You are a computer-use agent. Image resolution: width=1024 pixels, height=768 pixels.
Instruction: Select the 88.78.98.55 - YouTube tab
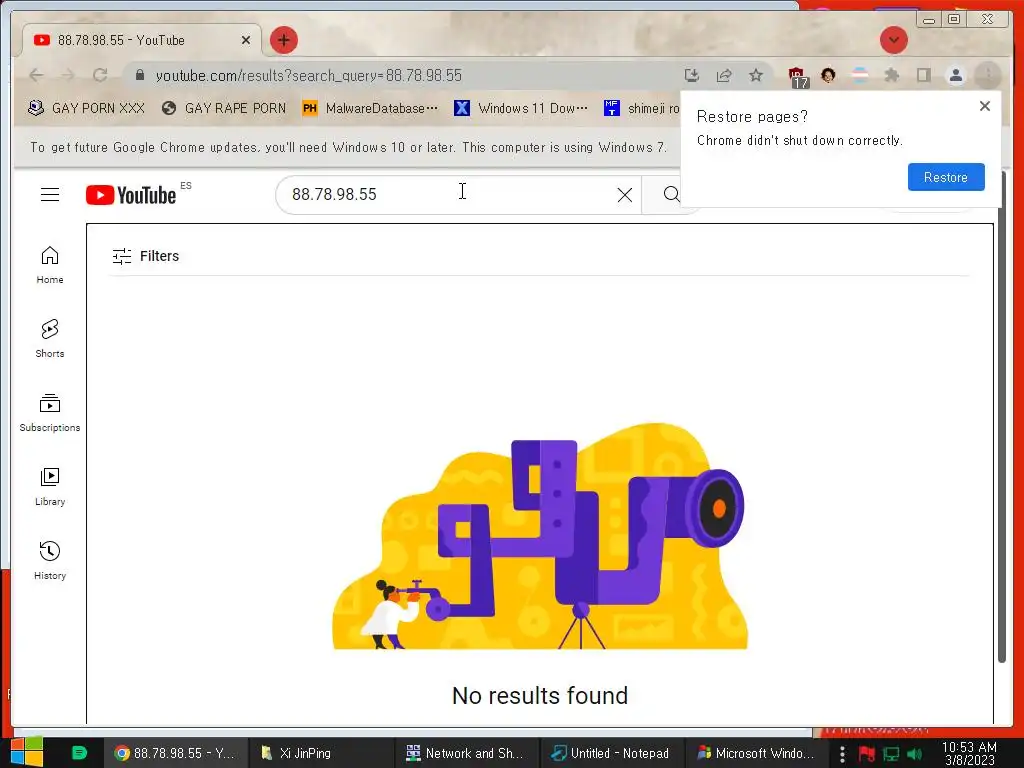tap(141, 40)
